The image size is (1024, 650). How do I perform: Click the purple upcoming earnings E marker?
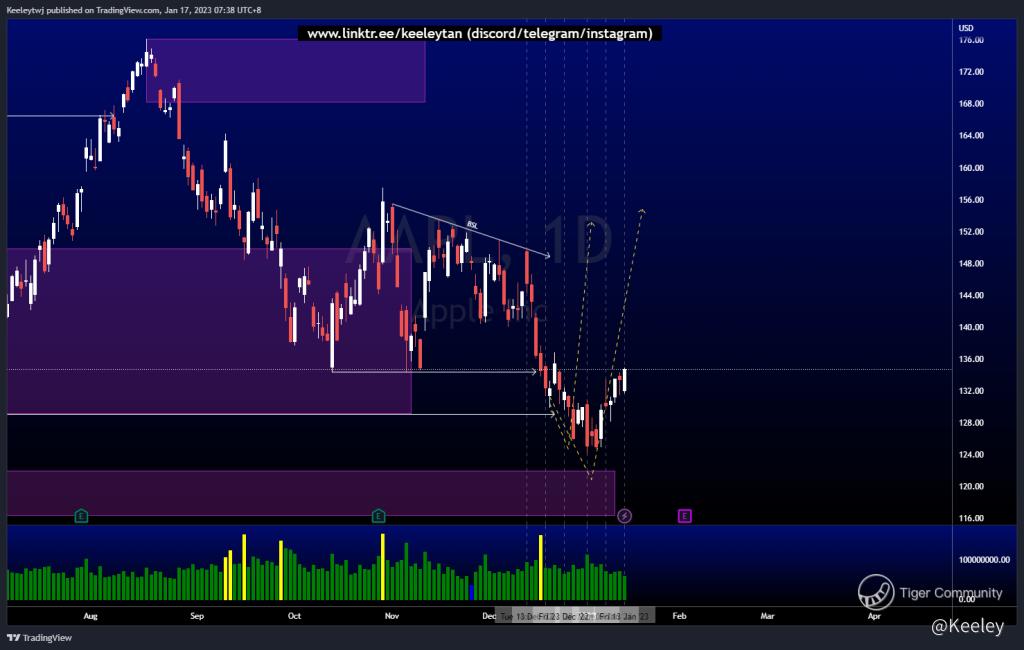pos(684,516)
